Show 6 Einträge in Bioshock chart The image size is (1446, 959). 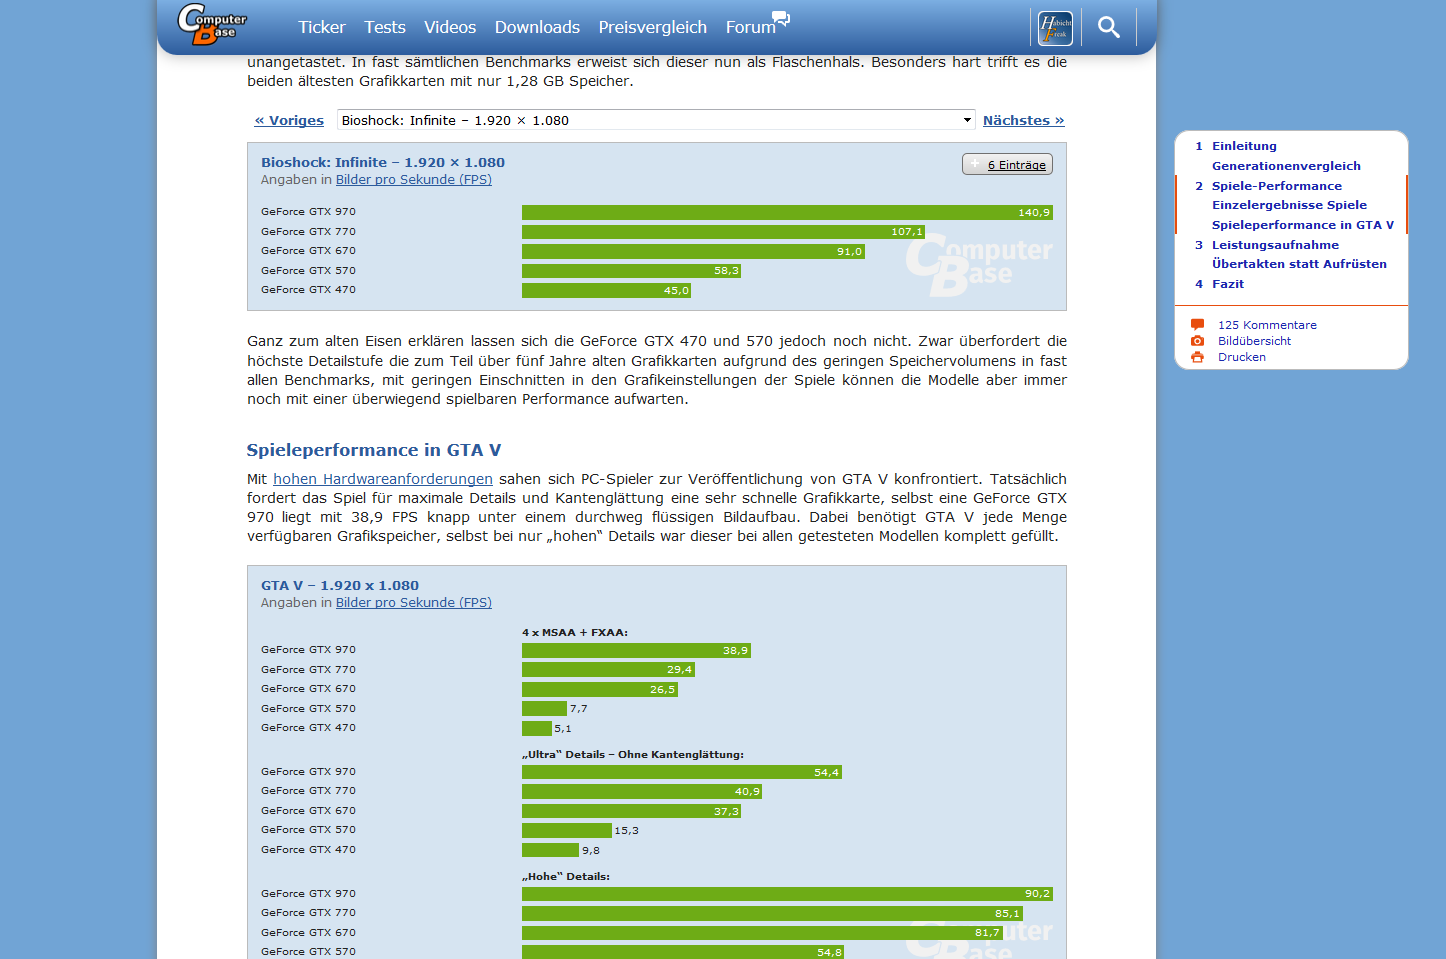(1007, 164)
